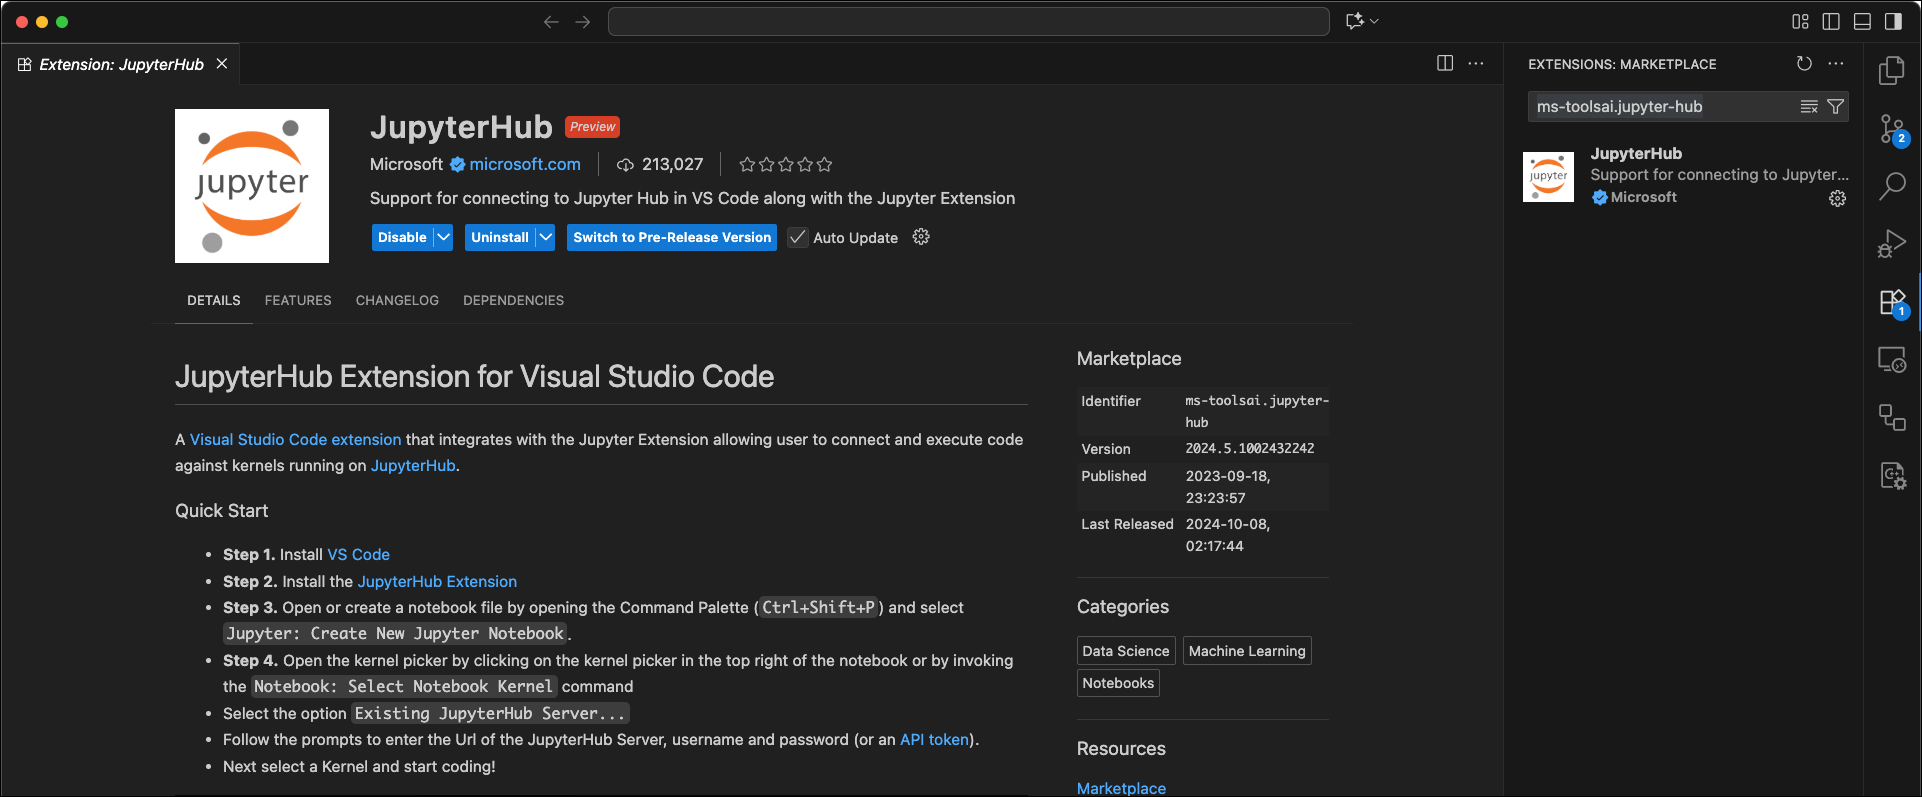The image size is (1922, 797).
Task: Switch to the FEATURES tab
Action: (x=298, y=300)
